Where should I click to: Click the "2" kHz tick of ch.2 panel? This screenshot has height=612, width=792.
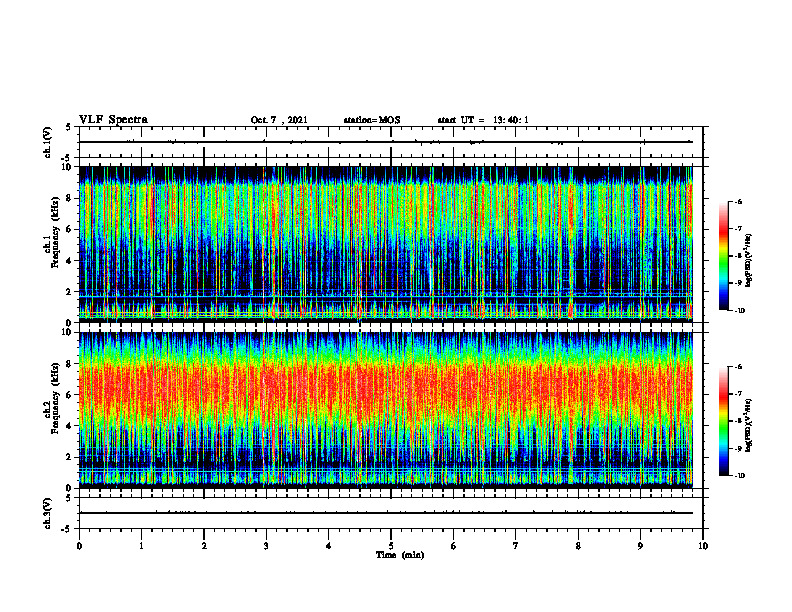click(70, 457)
